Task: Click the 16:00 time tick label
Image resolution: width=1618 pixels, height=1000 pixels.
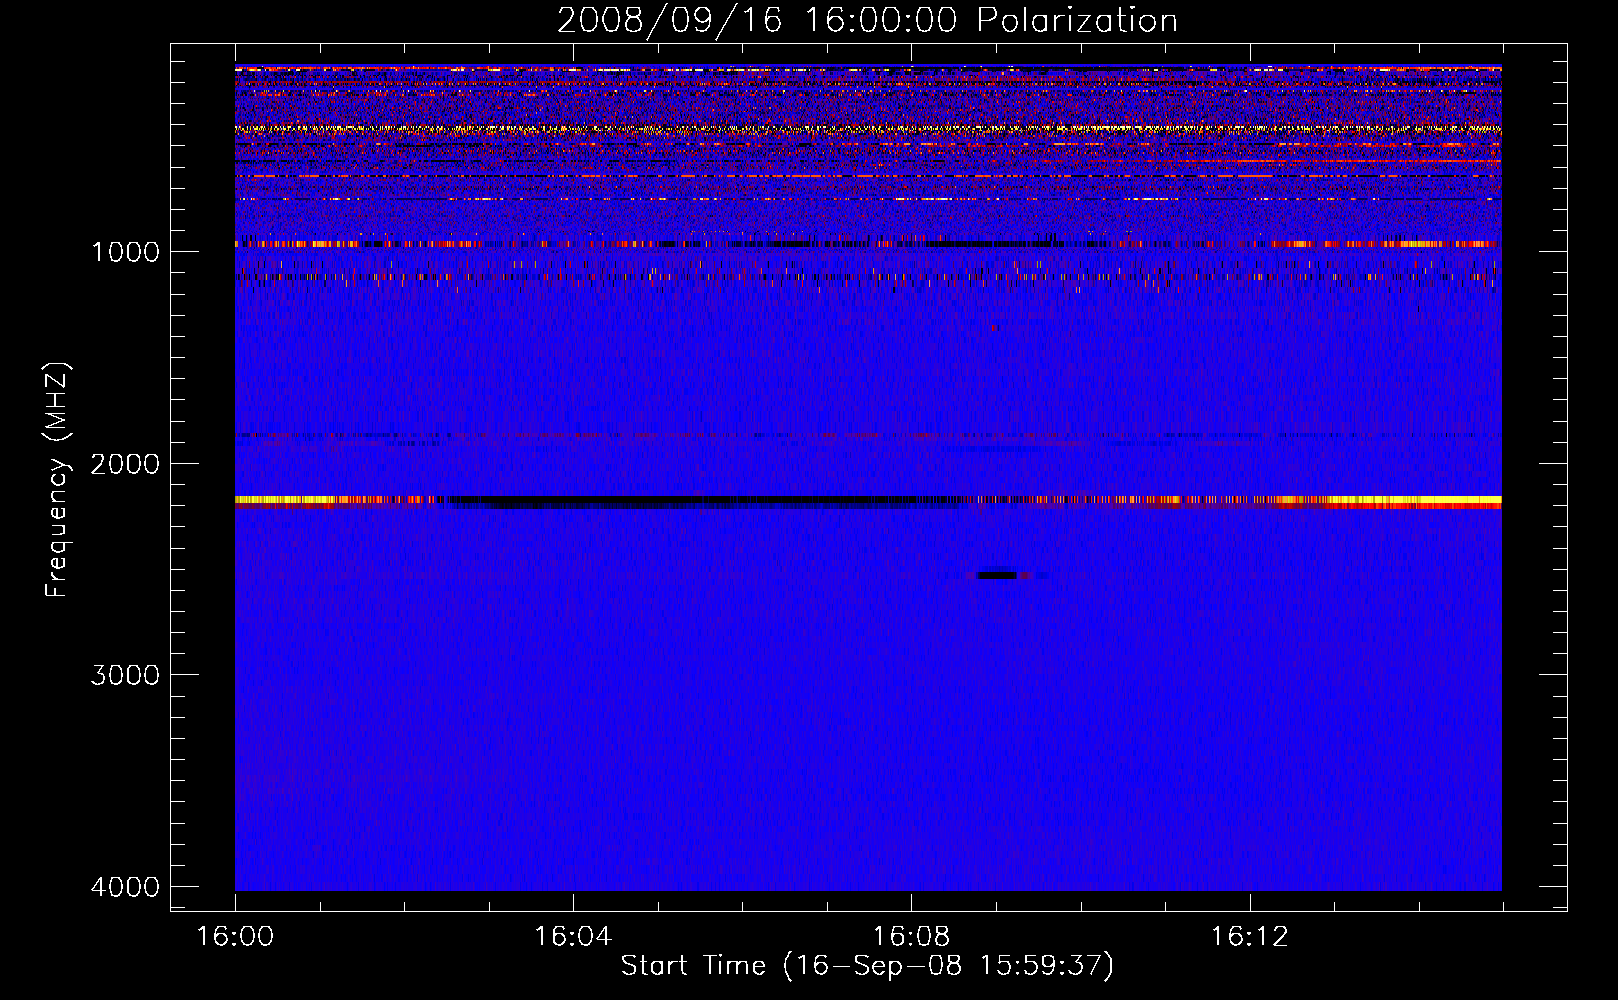Action: [235, 937]
